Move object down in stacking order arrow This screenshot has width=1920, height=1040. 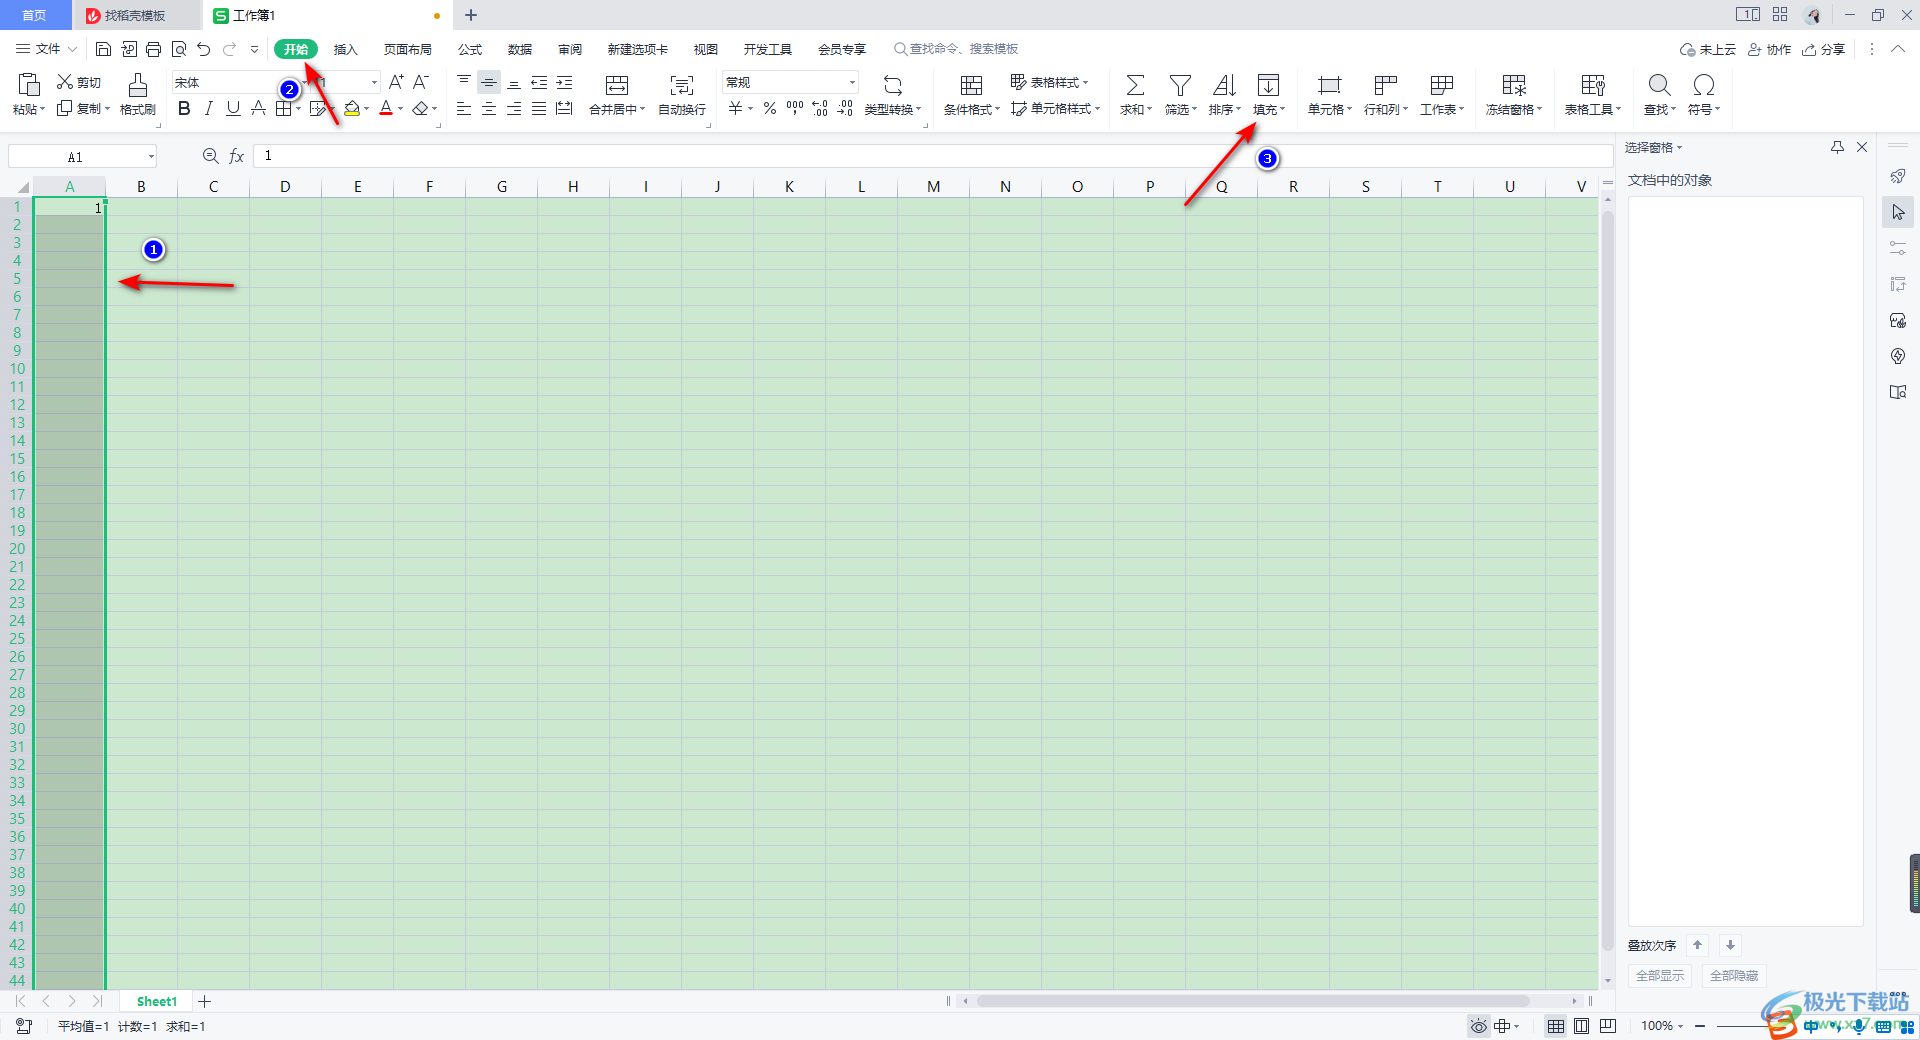tap(1730, 945)
